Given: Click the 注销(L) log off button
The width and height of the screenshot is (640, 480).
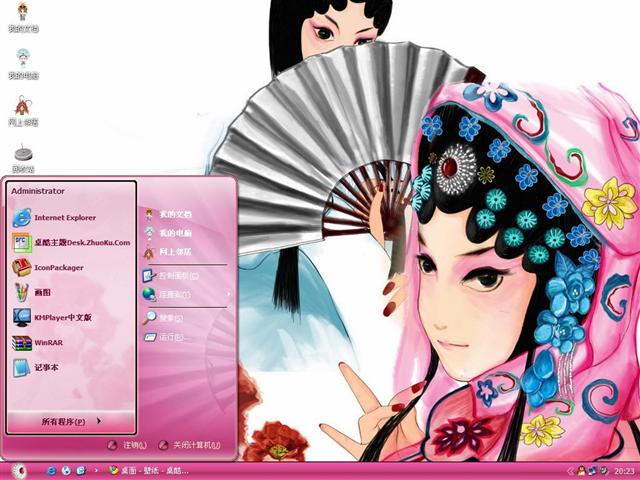Looking at the screenshot, I should tap(127, 445).
